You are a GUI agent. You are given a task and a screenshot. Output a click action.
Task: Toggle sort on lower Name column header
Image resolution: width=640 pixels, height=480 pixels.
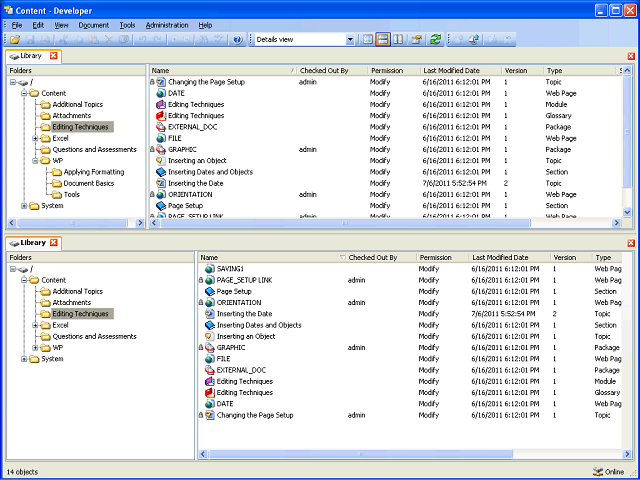coord(272,258)
